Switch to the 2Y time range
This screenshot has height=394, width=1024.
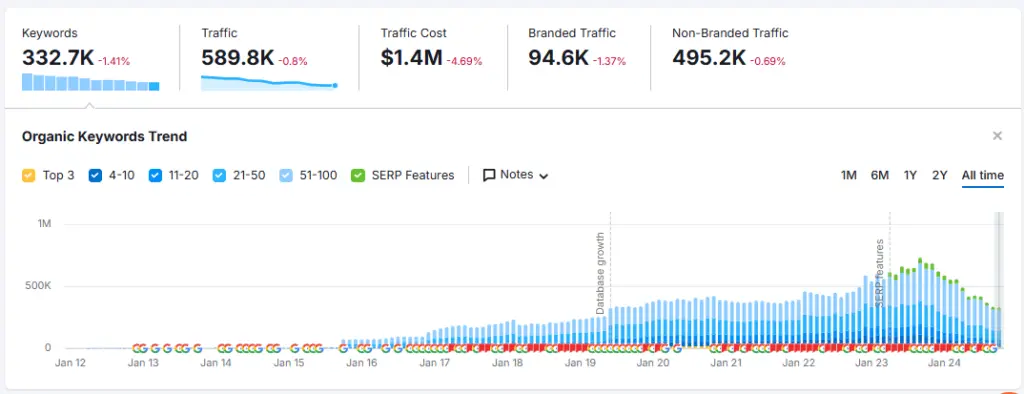click(939, 175)
